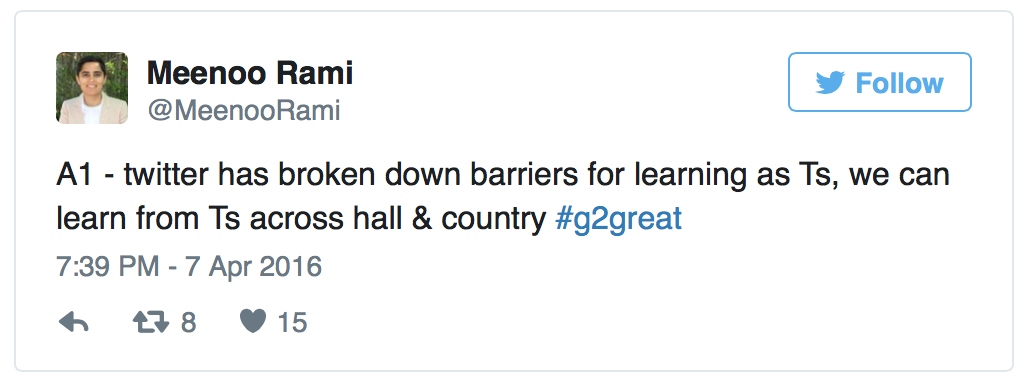Image resolution: width=1030 pixels, height=390 pixels.
Task: Click the word Follow on the button
Action: click(899, 83)
